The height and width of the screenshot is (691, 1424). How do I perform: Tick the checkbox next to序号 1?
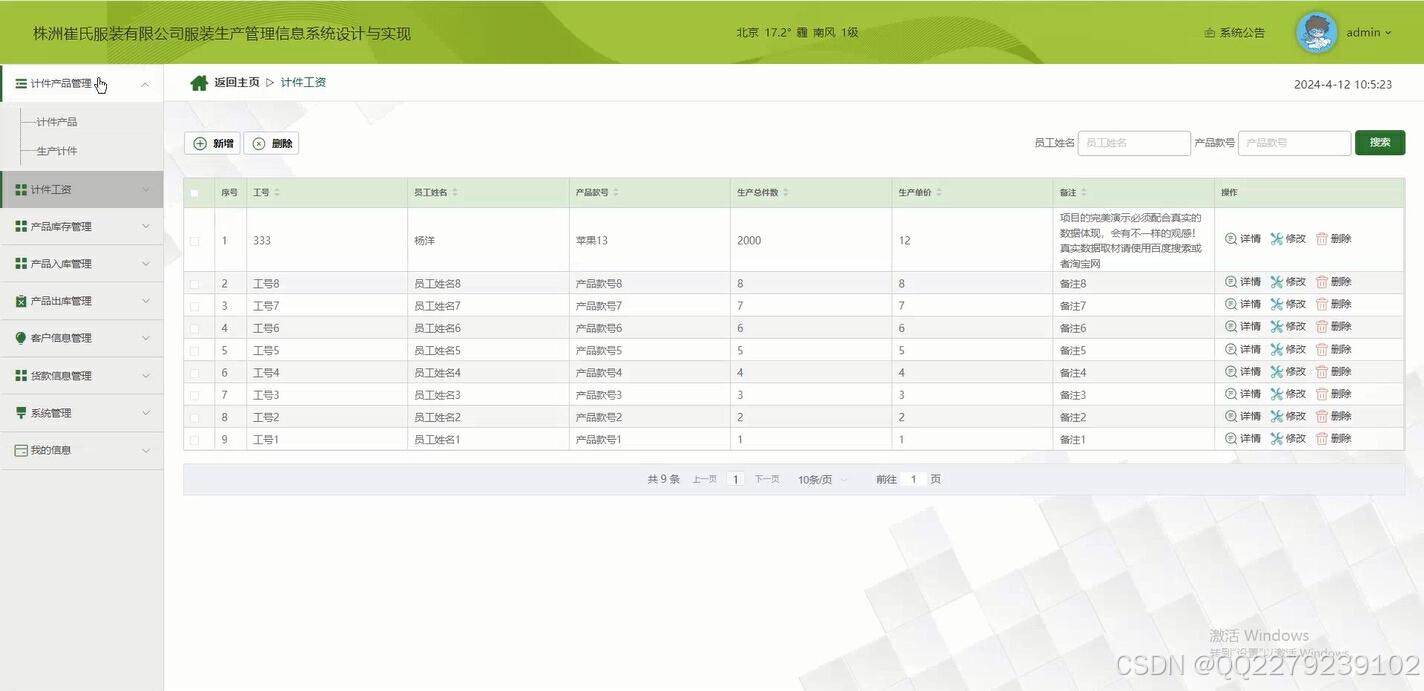[196, 240]
